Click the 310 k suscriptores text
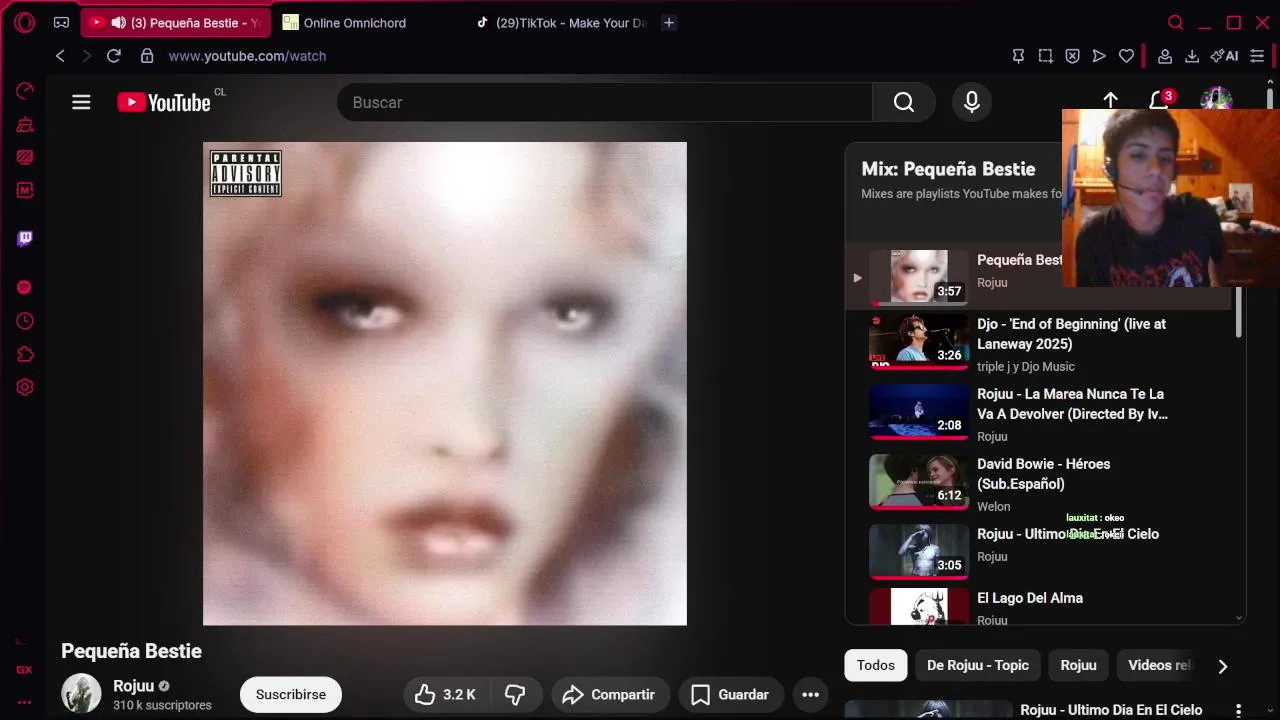This screenshot has width=1280, height=720. 162,705
